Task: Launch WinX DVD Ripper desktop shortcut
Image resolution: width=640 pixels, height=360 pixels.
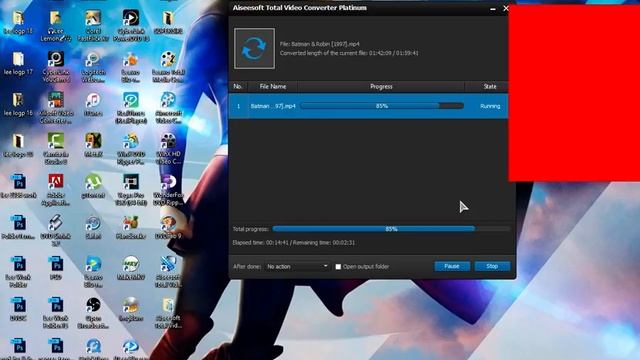Action: [x=131, y=149]
